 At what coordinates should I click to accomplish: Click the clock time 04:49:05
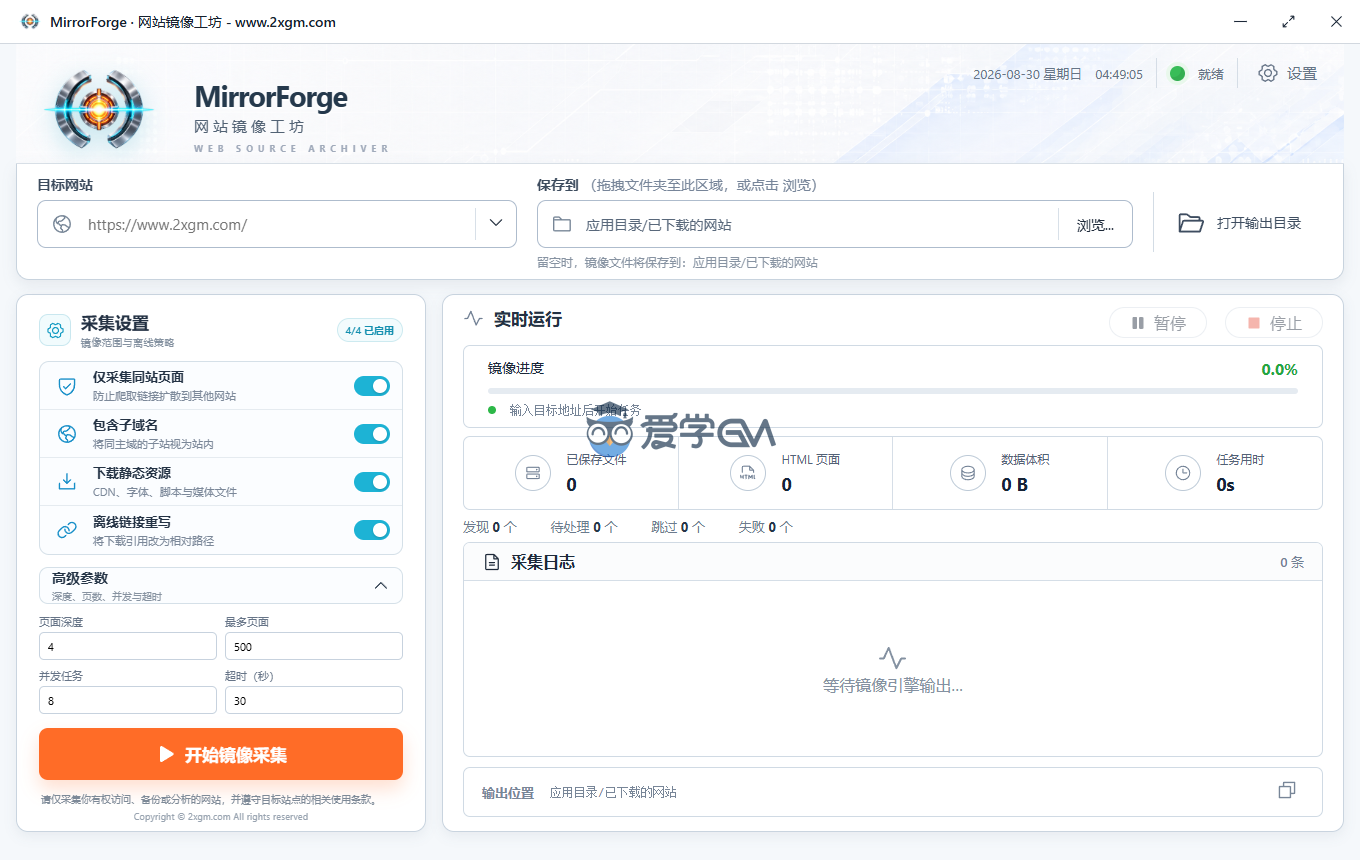pos(1119,74)
